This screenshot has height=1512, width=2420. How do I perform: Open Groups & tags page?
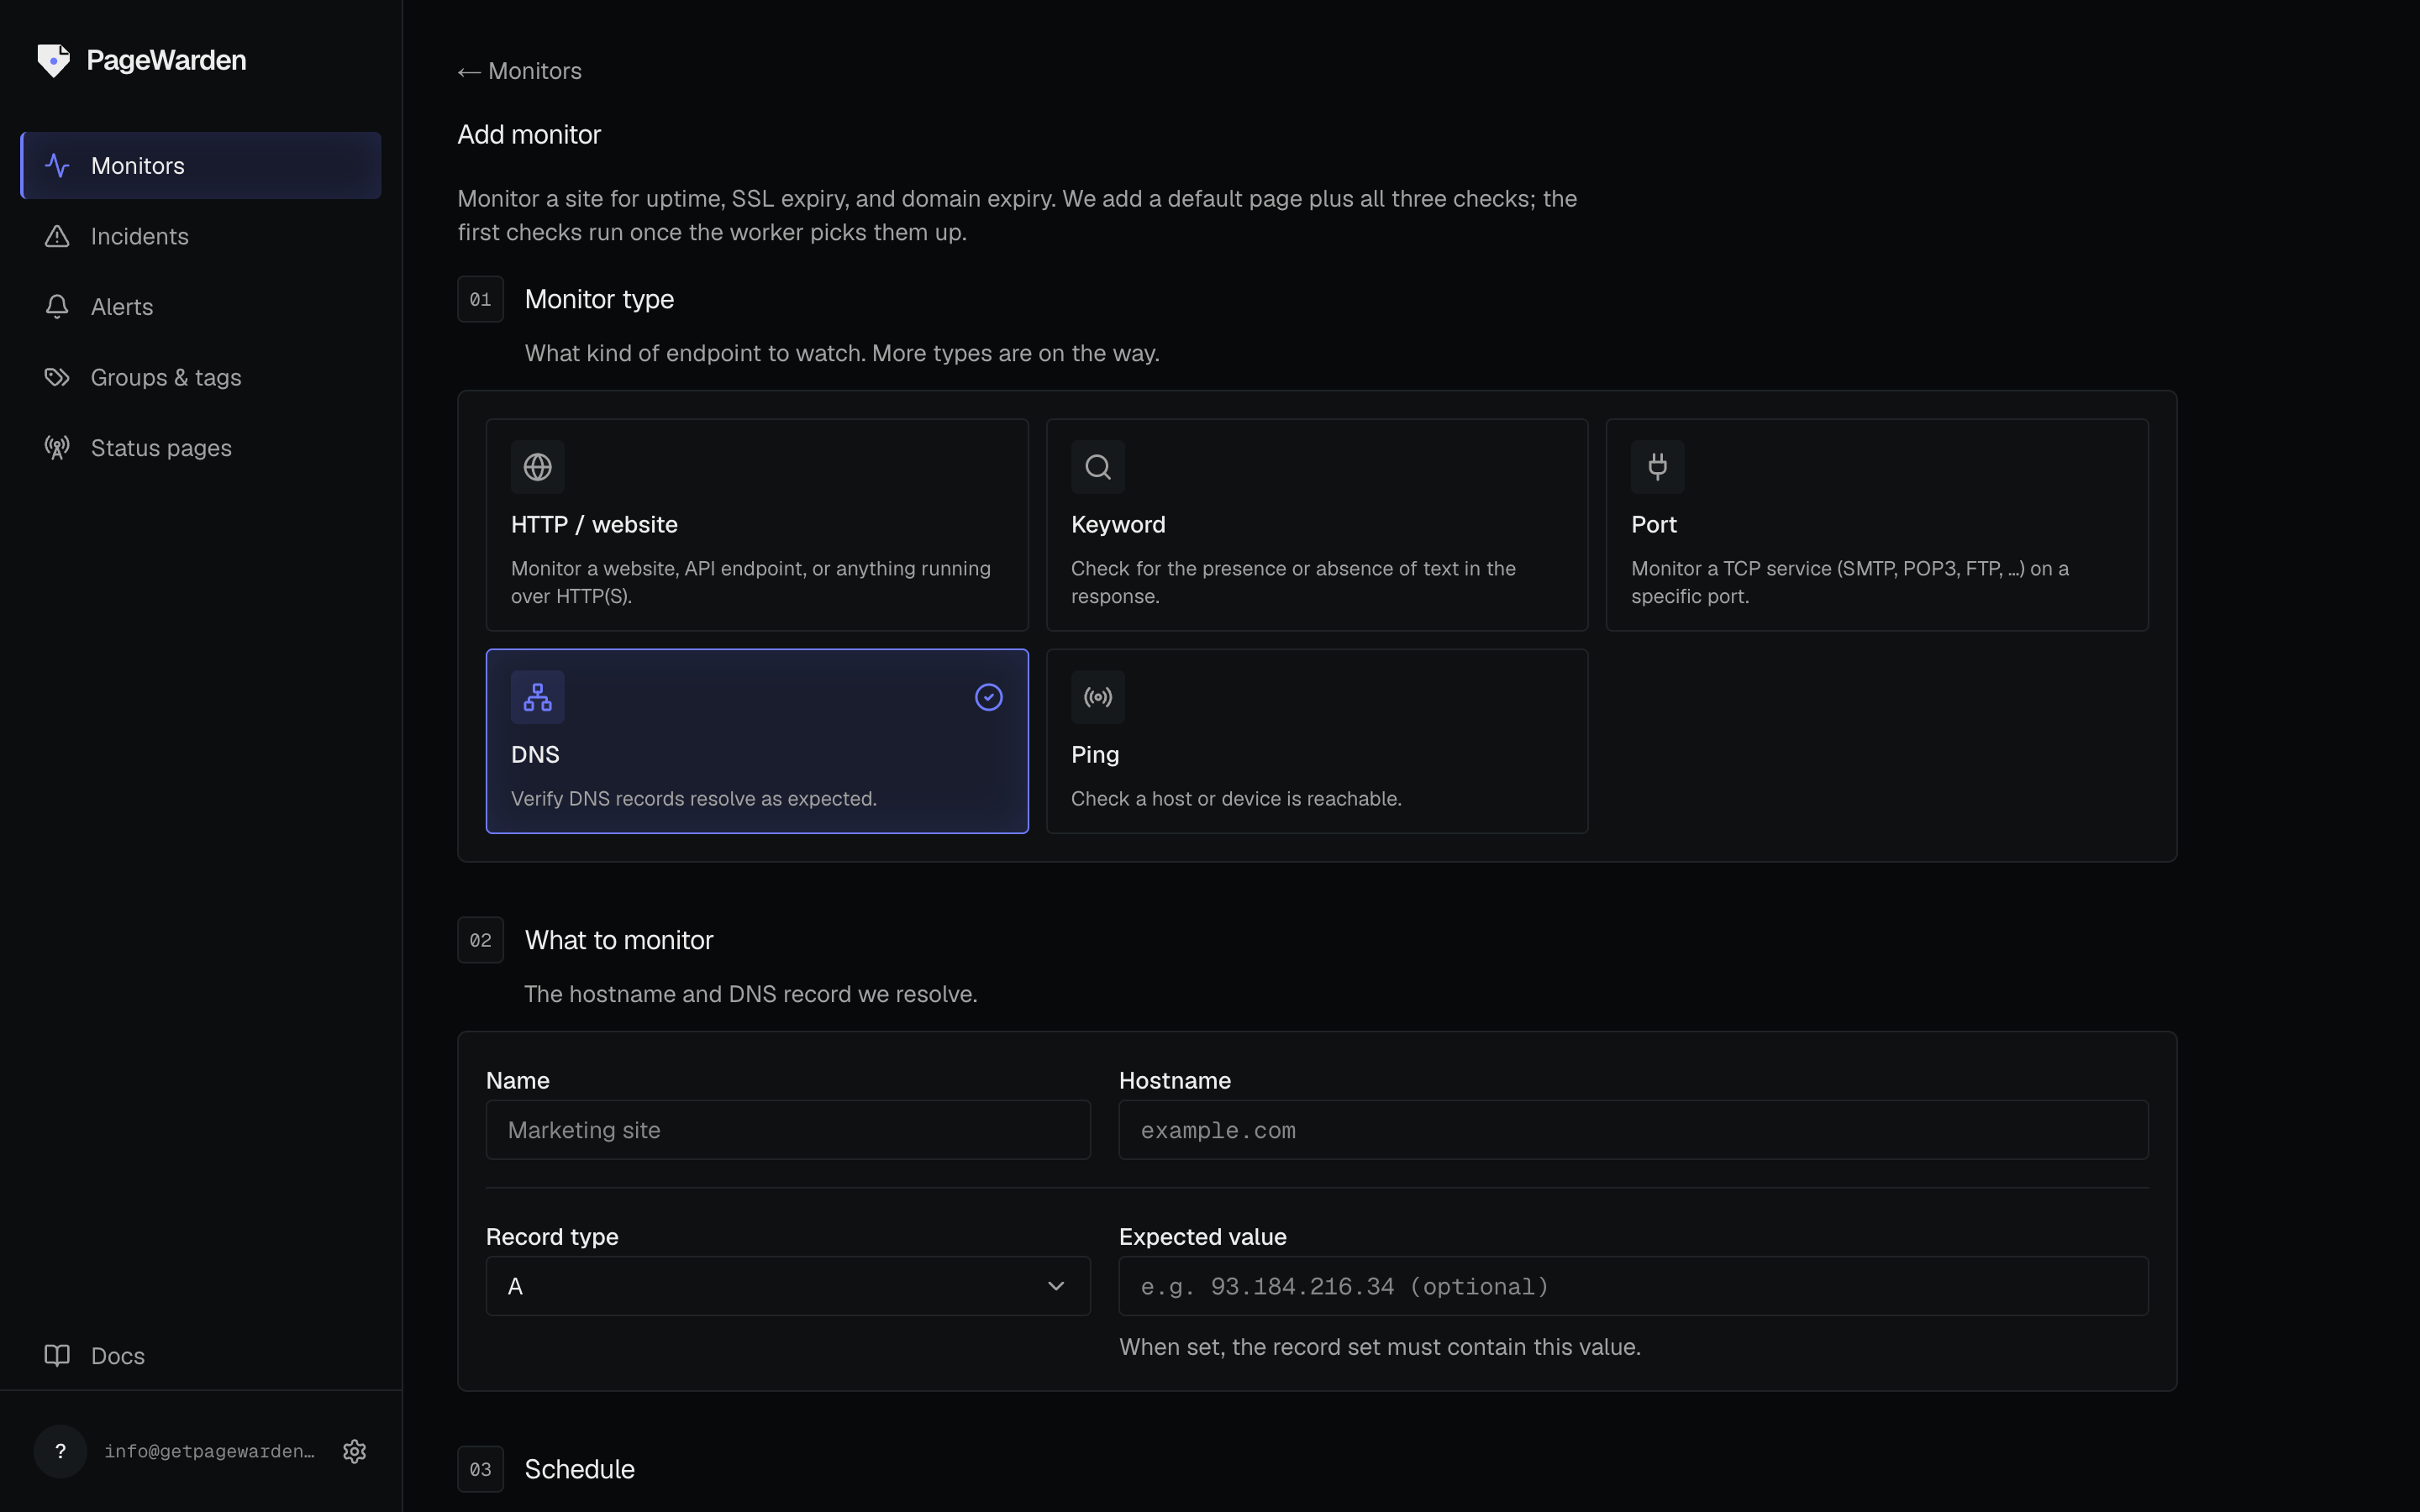pos(201,377)
